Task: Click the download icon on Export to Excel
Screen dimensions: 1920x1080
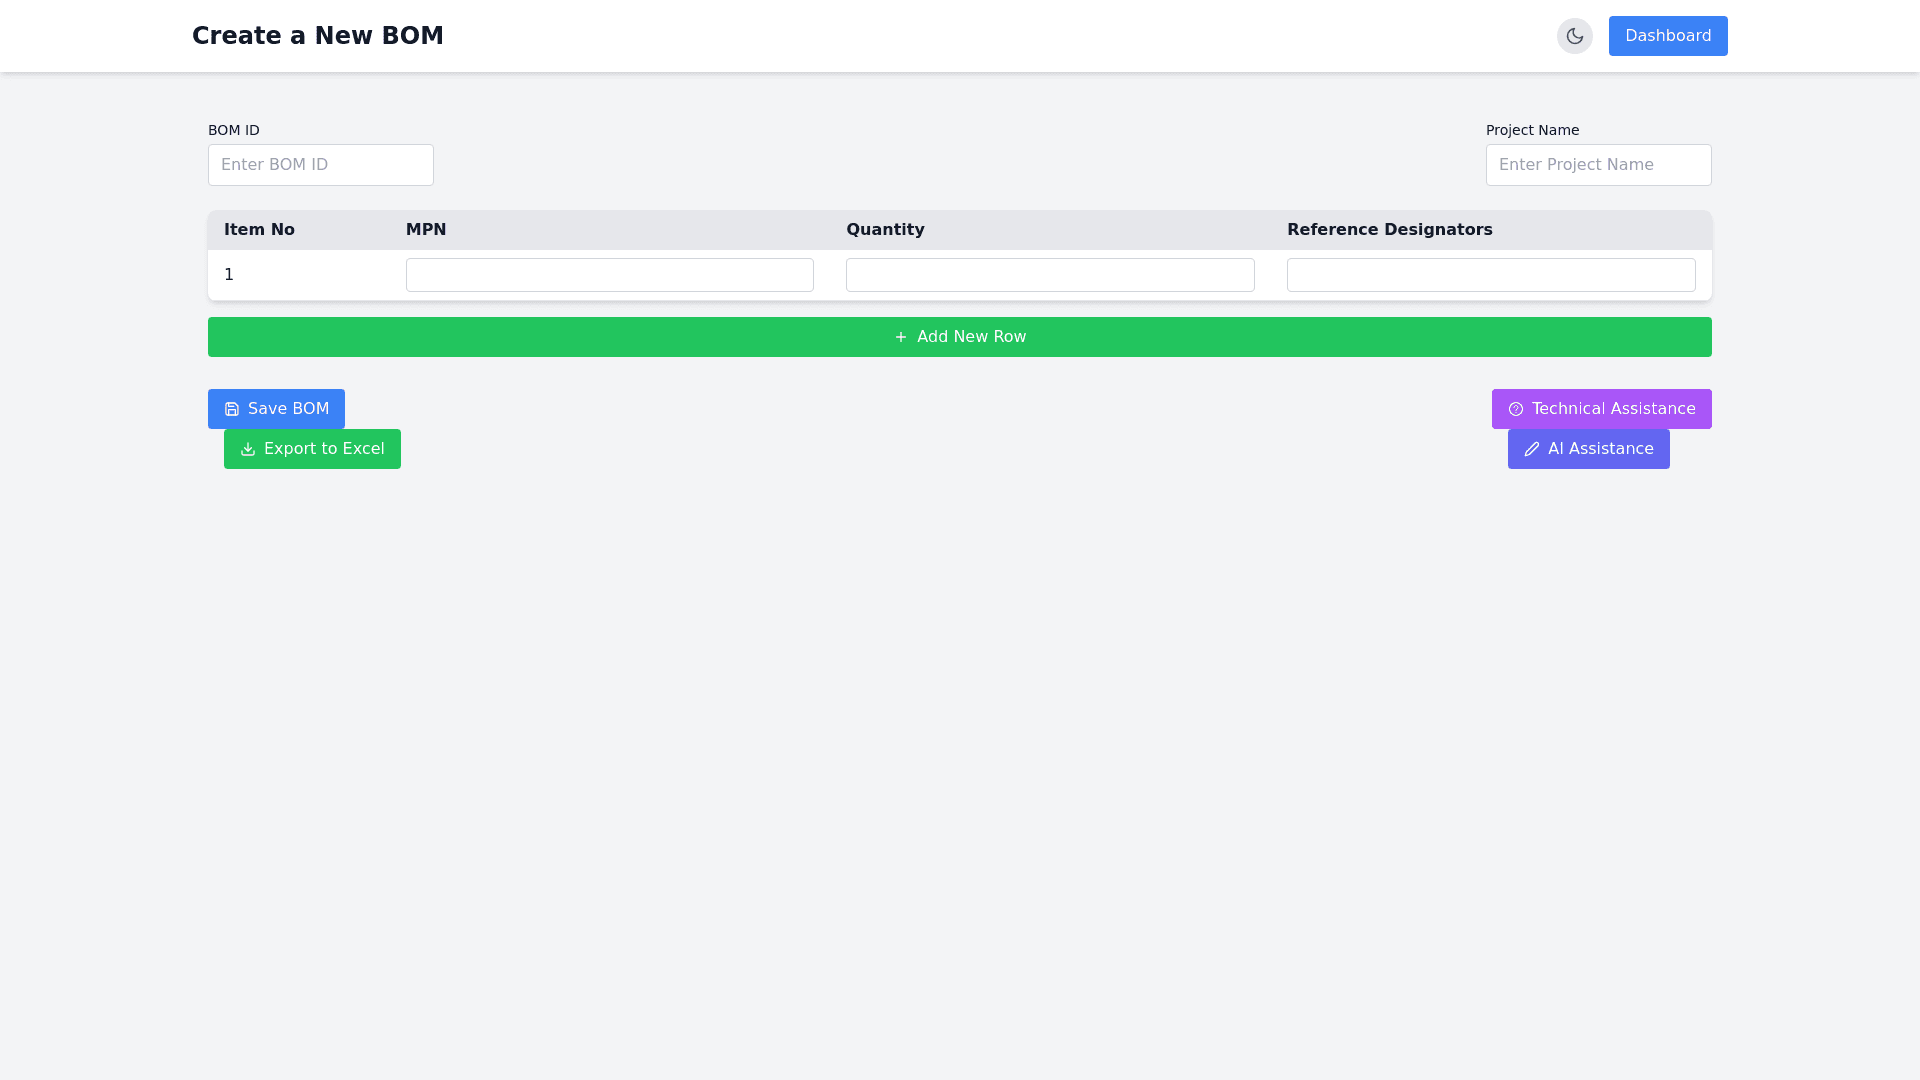Action: coord(246,449)
